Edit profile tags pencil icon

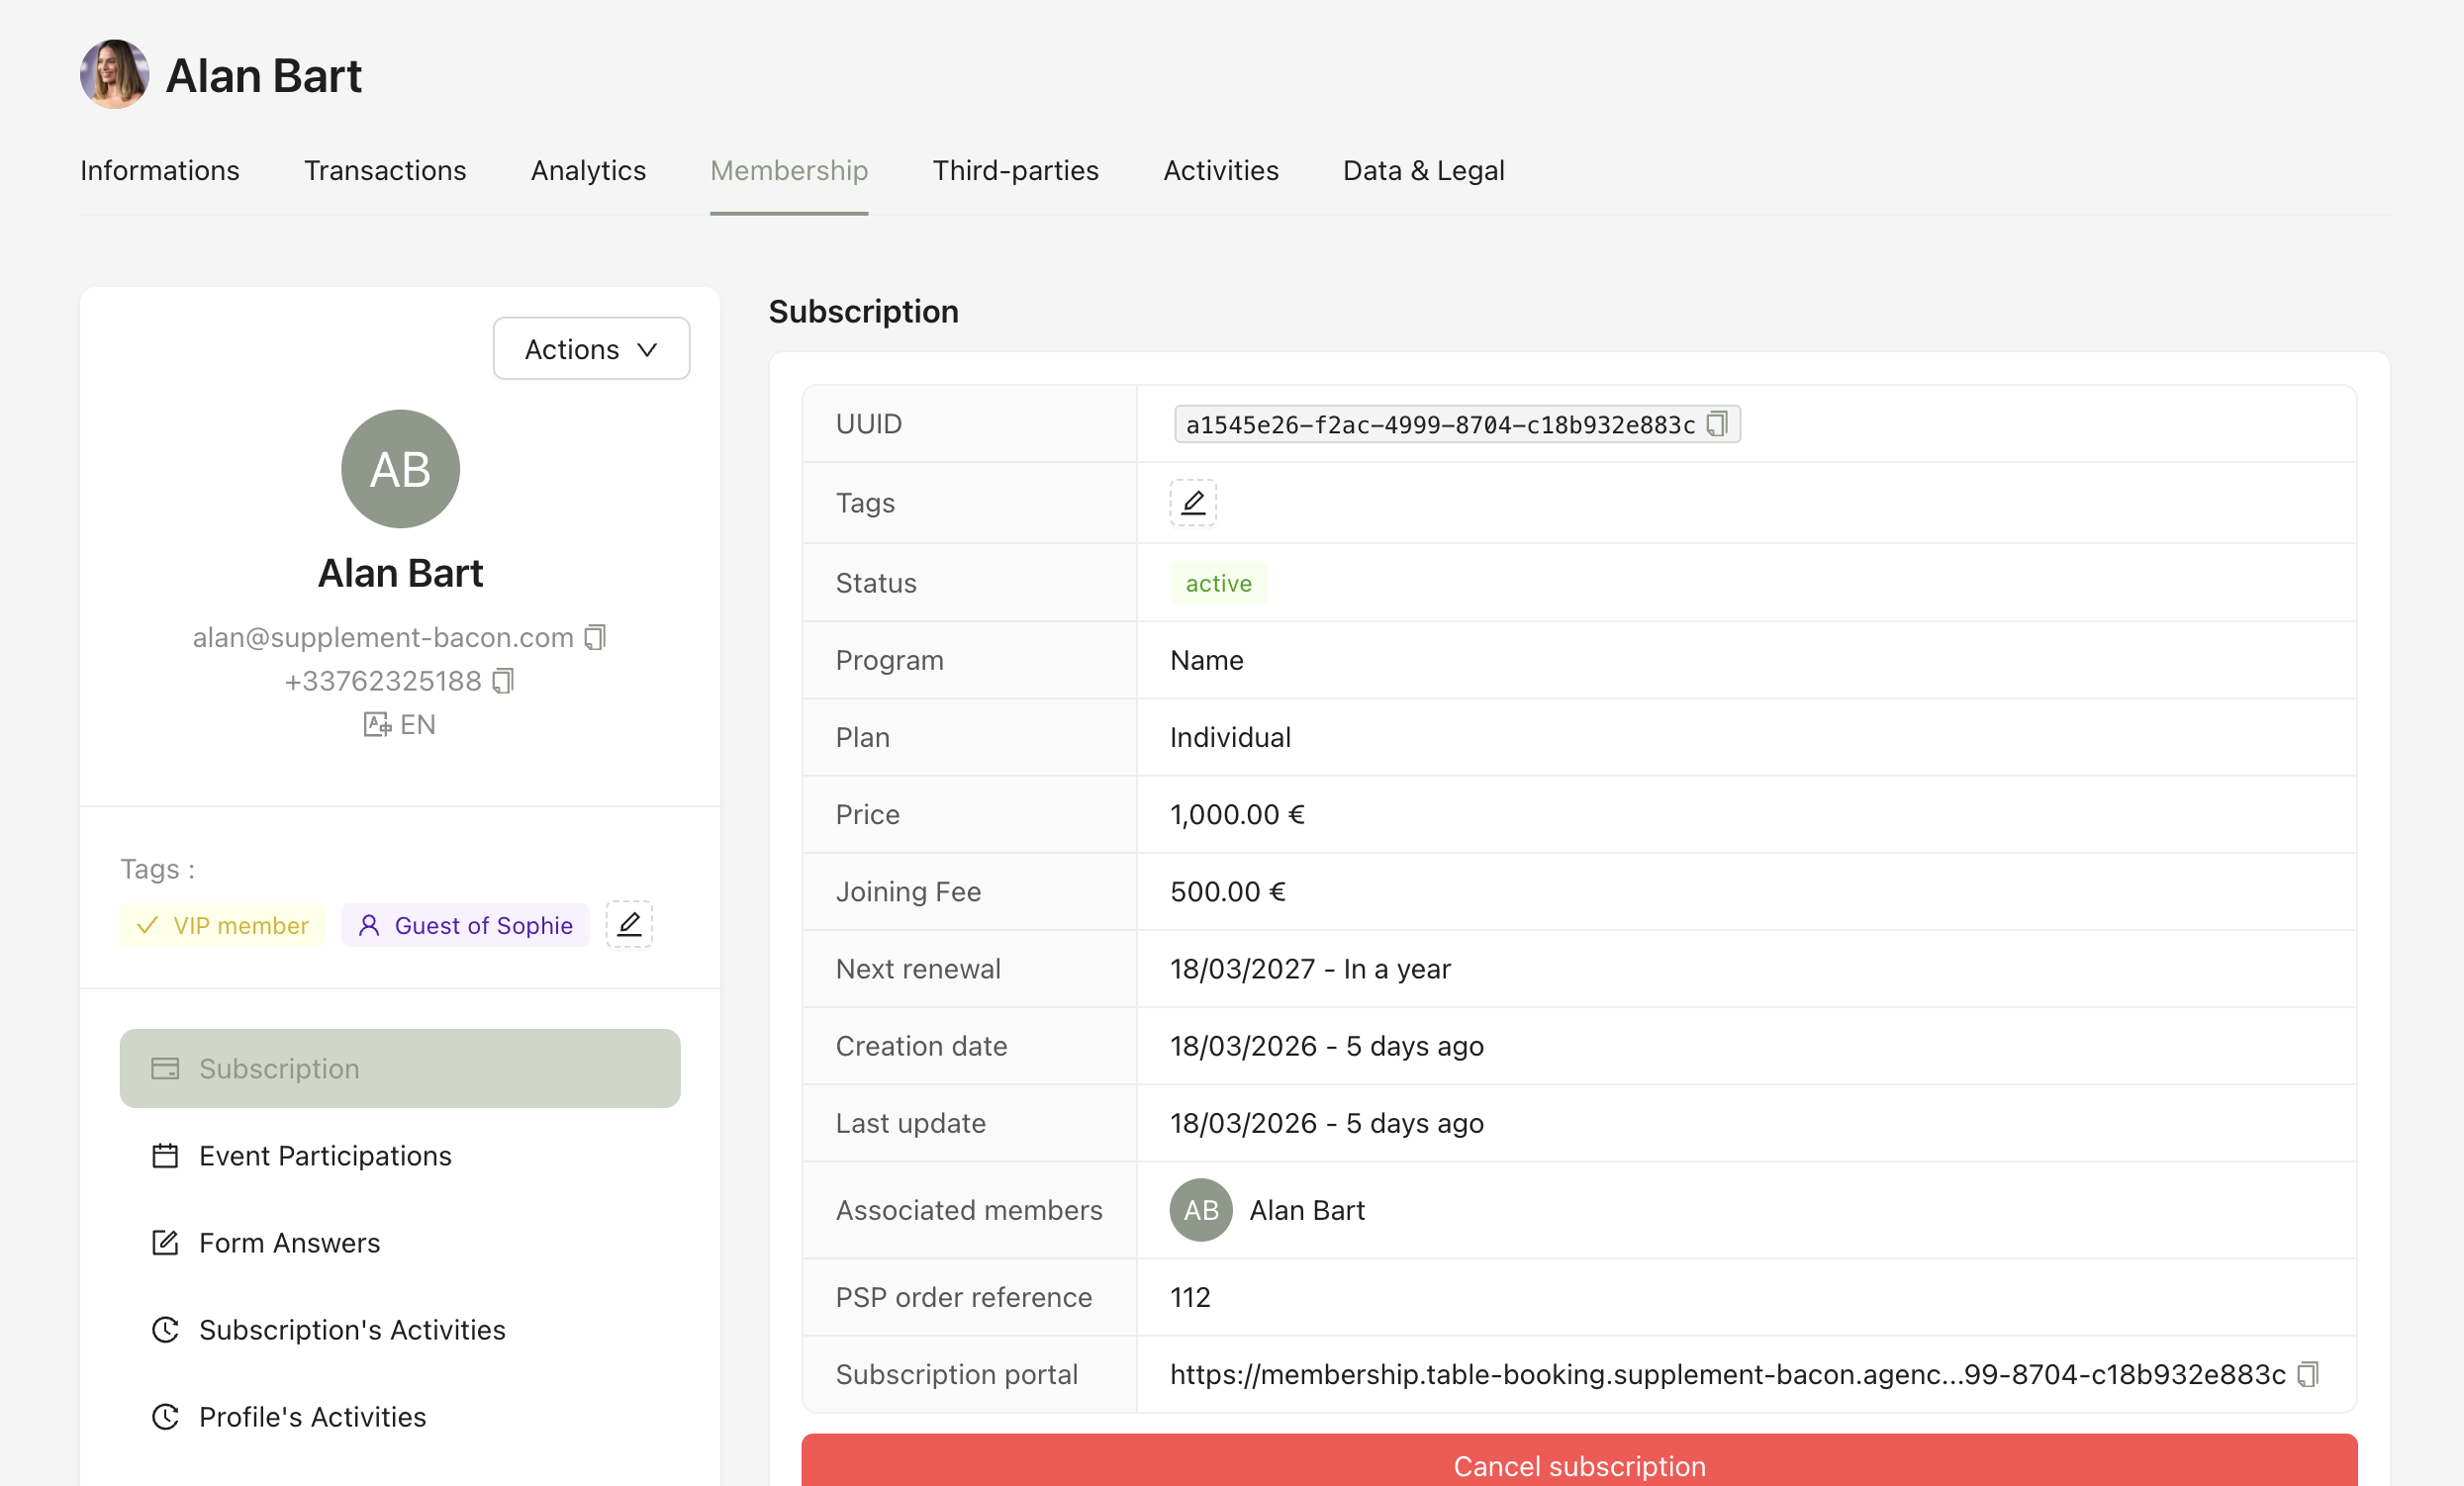[629, 924]
